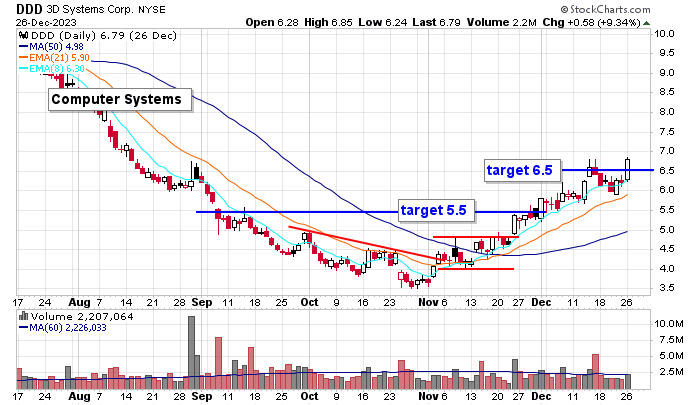This screenshot has width=700, height=405.
Task: Select the target 6.5 label
Action: coord(522,170)
